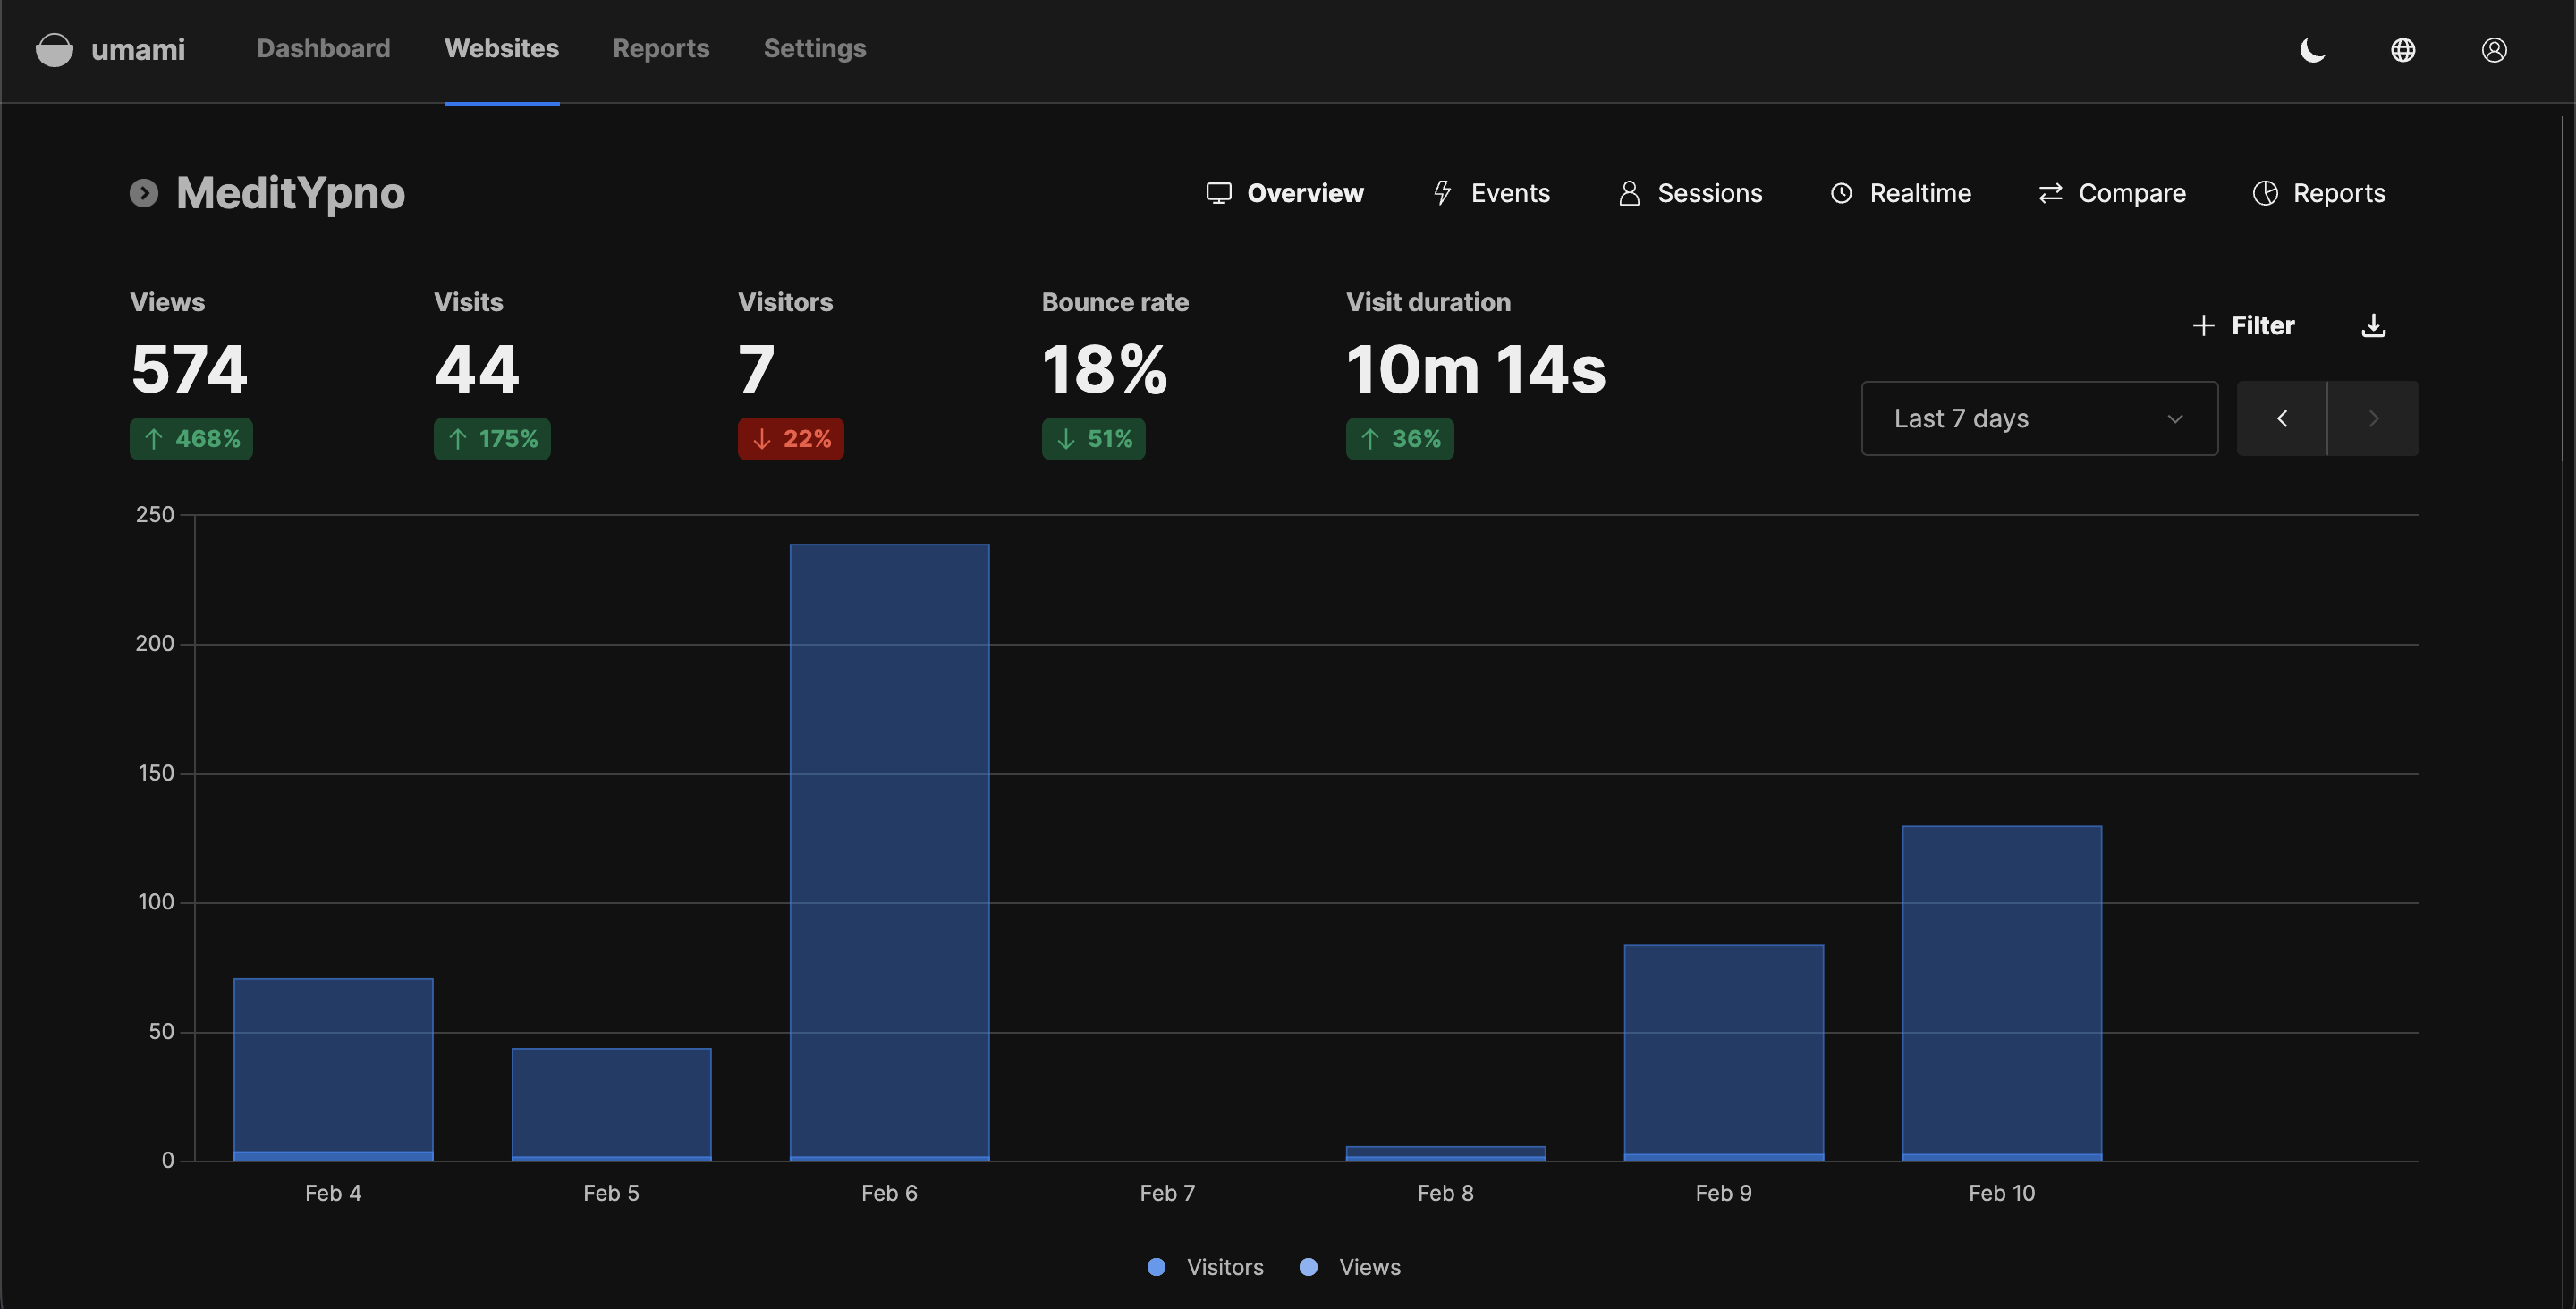Toggle the Visitors series in the chart legend
2576x1309 pixels.
pyautogui.click(x=1205, y=1266)
